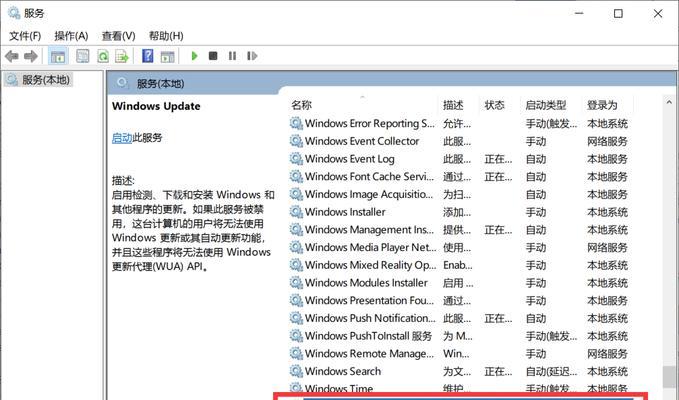
Task: Select Windows PushToInstall 服务 name
Action: pyautogui.click(x=369, y=336)
